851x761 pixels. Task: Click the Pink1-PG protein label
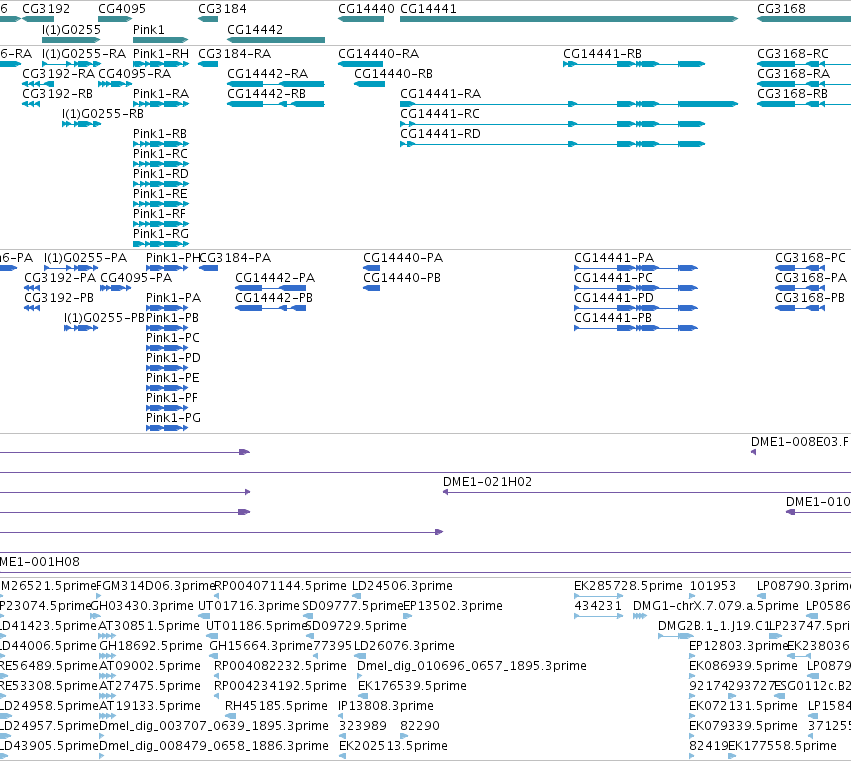click(x=173, y=418)
